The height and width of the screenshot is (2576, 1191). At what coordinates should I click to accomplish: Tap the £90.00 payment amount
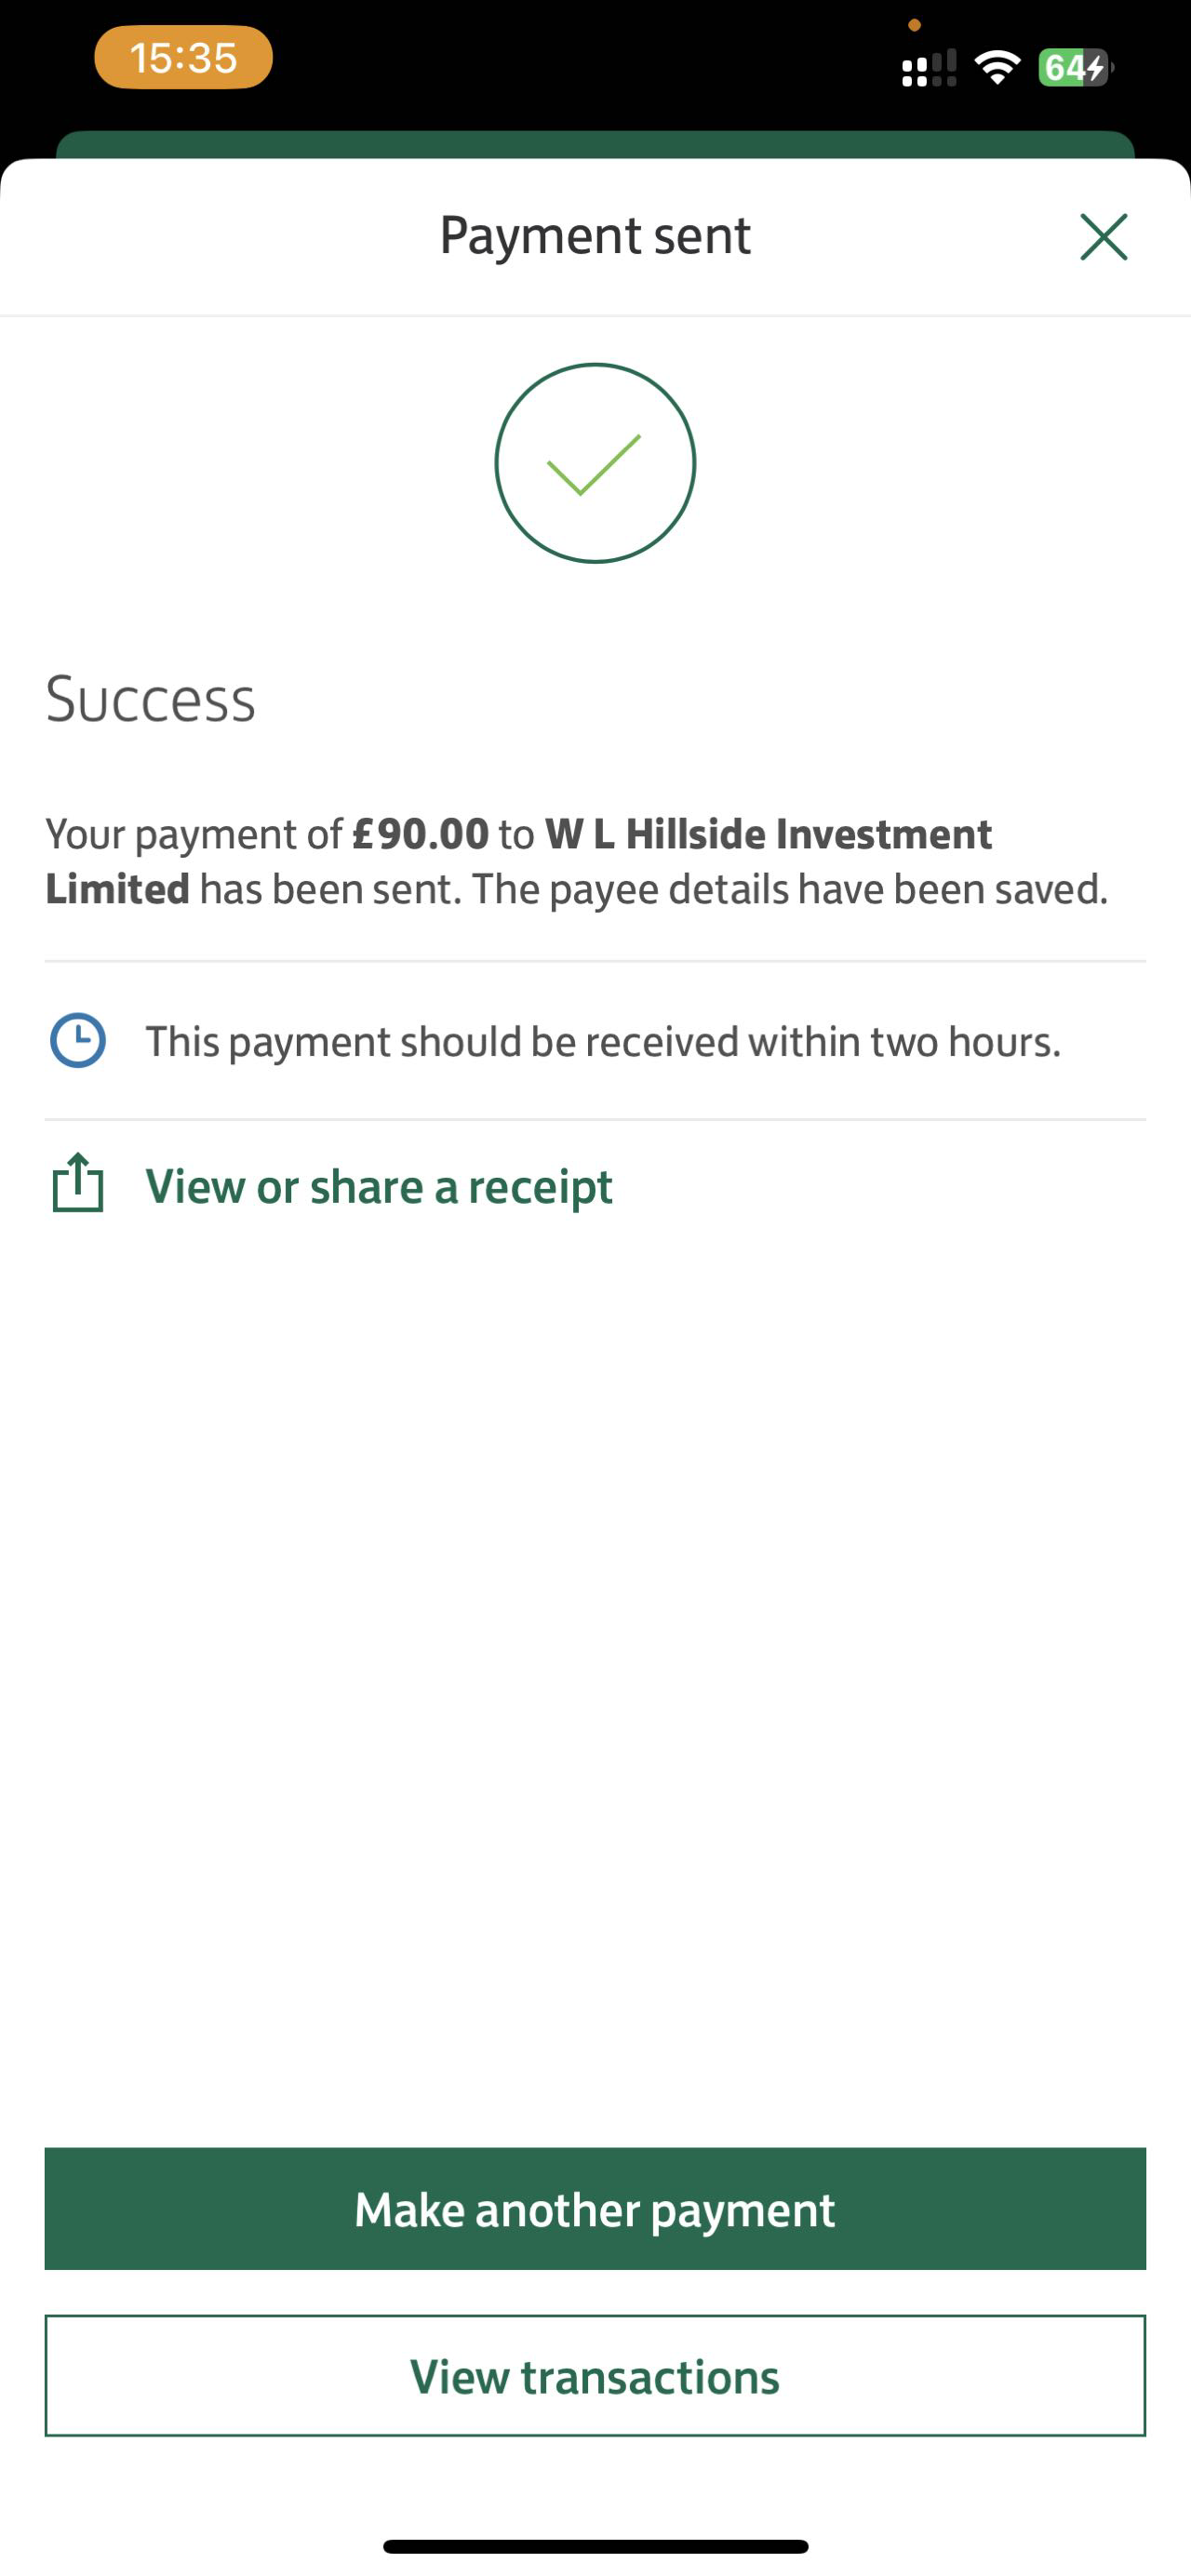[x=420, y=834]
